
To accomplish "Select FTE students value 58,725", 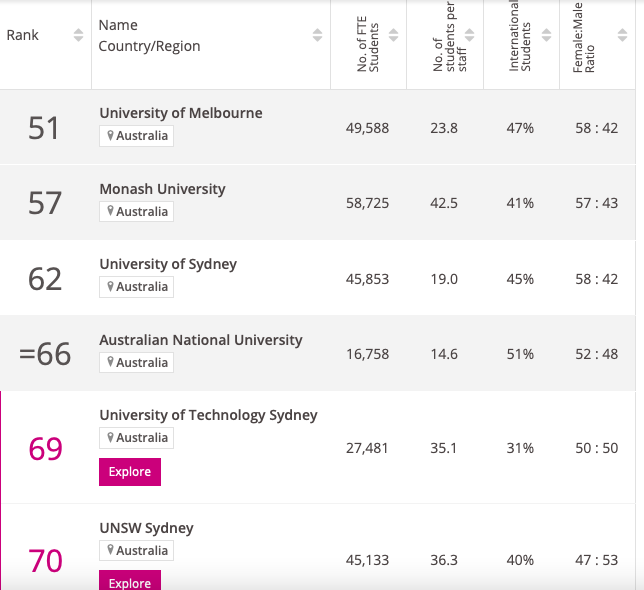I will (367, 203).
